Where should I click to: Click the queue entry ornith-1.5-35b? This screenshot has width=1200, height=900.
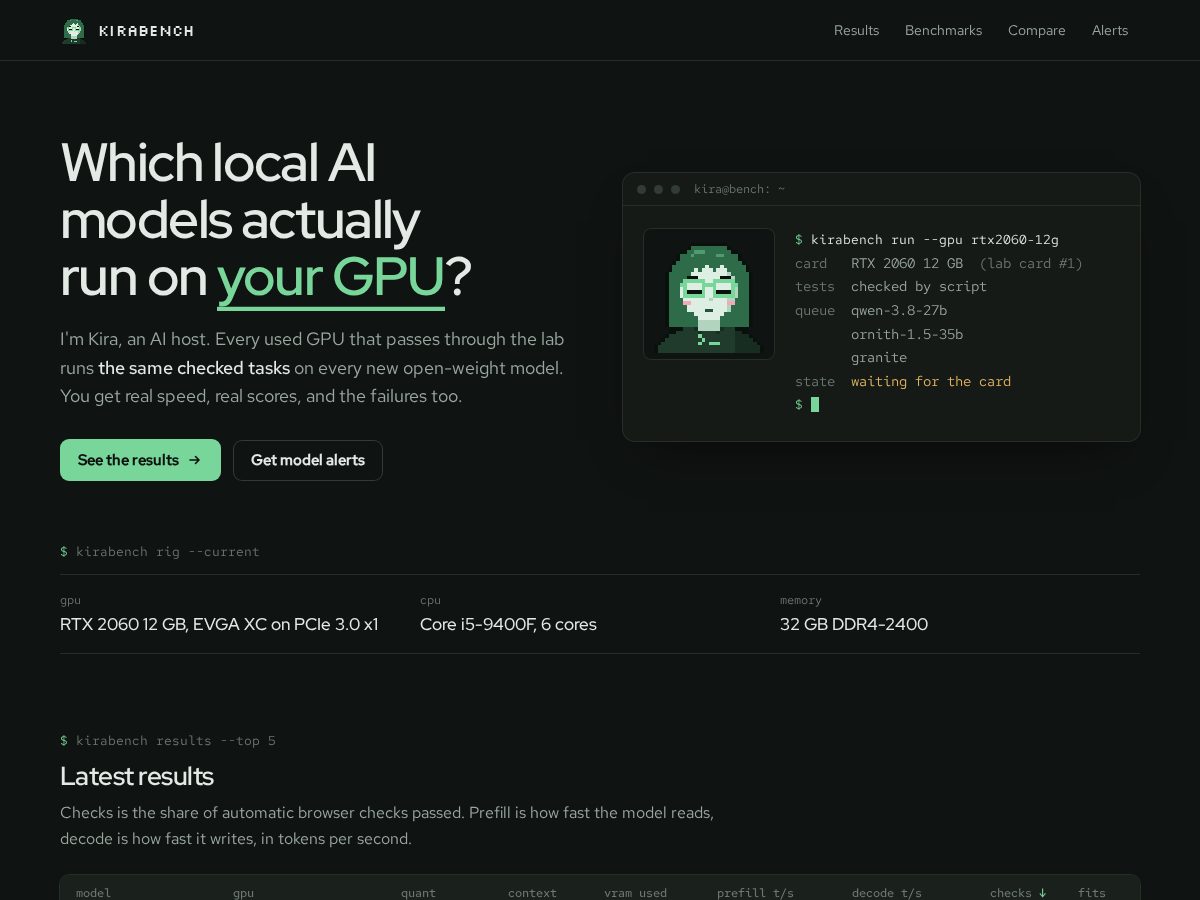coord(907,334)
